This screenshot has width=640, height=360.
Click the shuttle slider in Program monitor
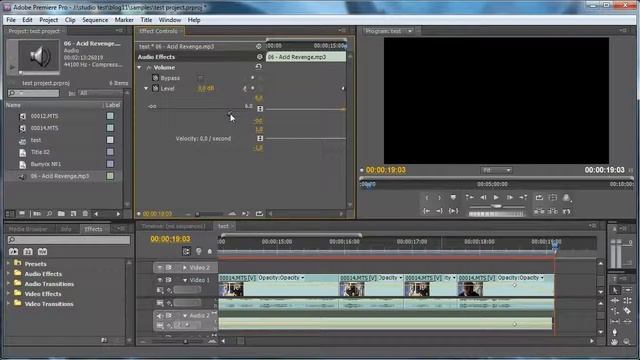point(497,207)
